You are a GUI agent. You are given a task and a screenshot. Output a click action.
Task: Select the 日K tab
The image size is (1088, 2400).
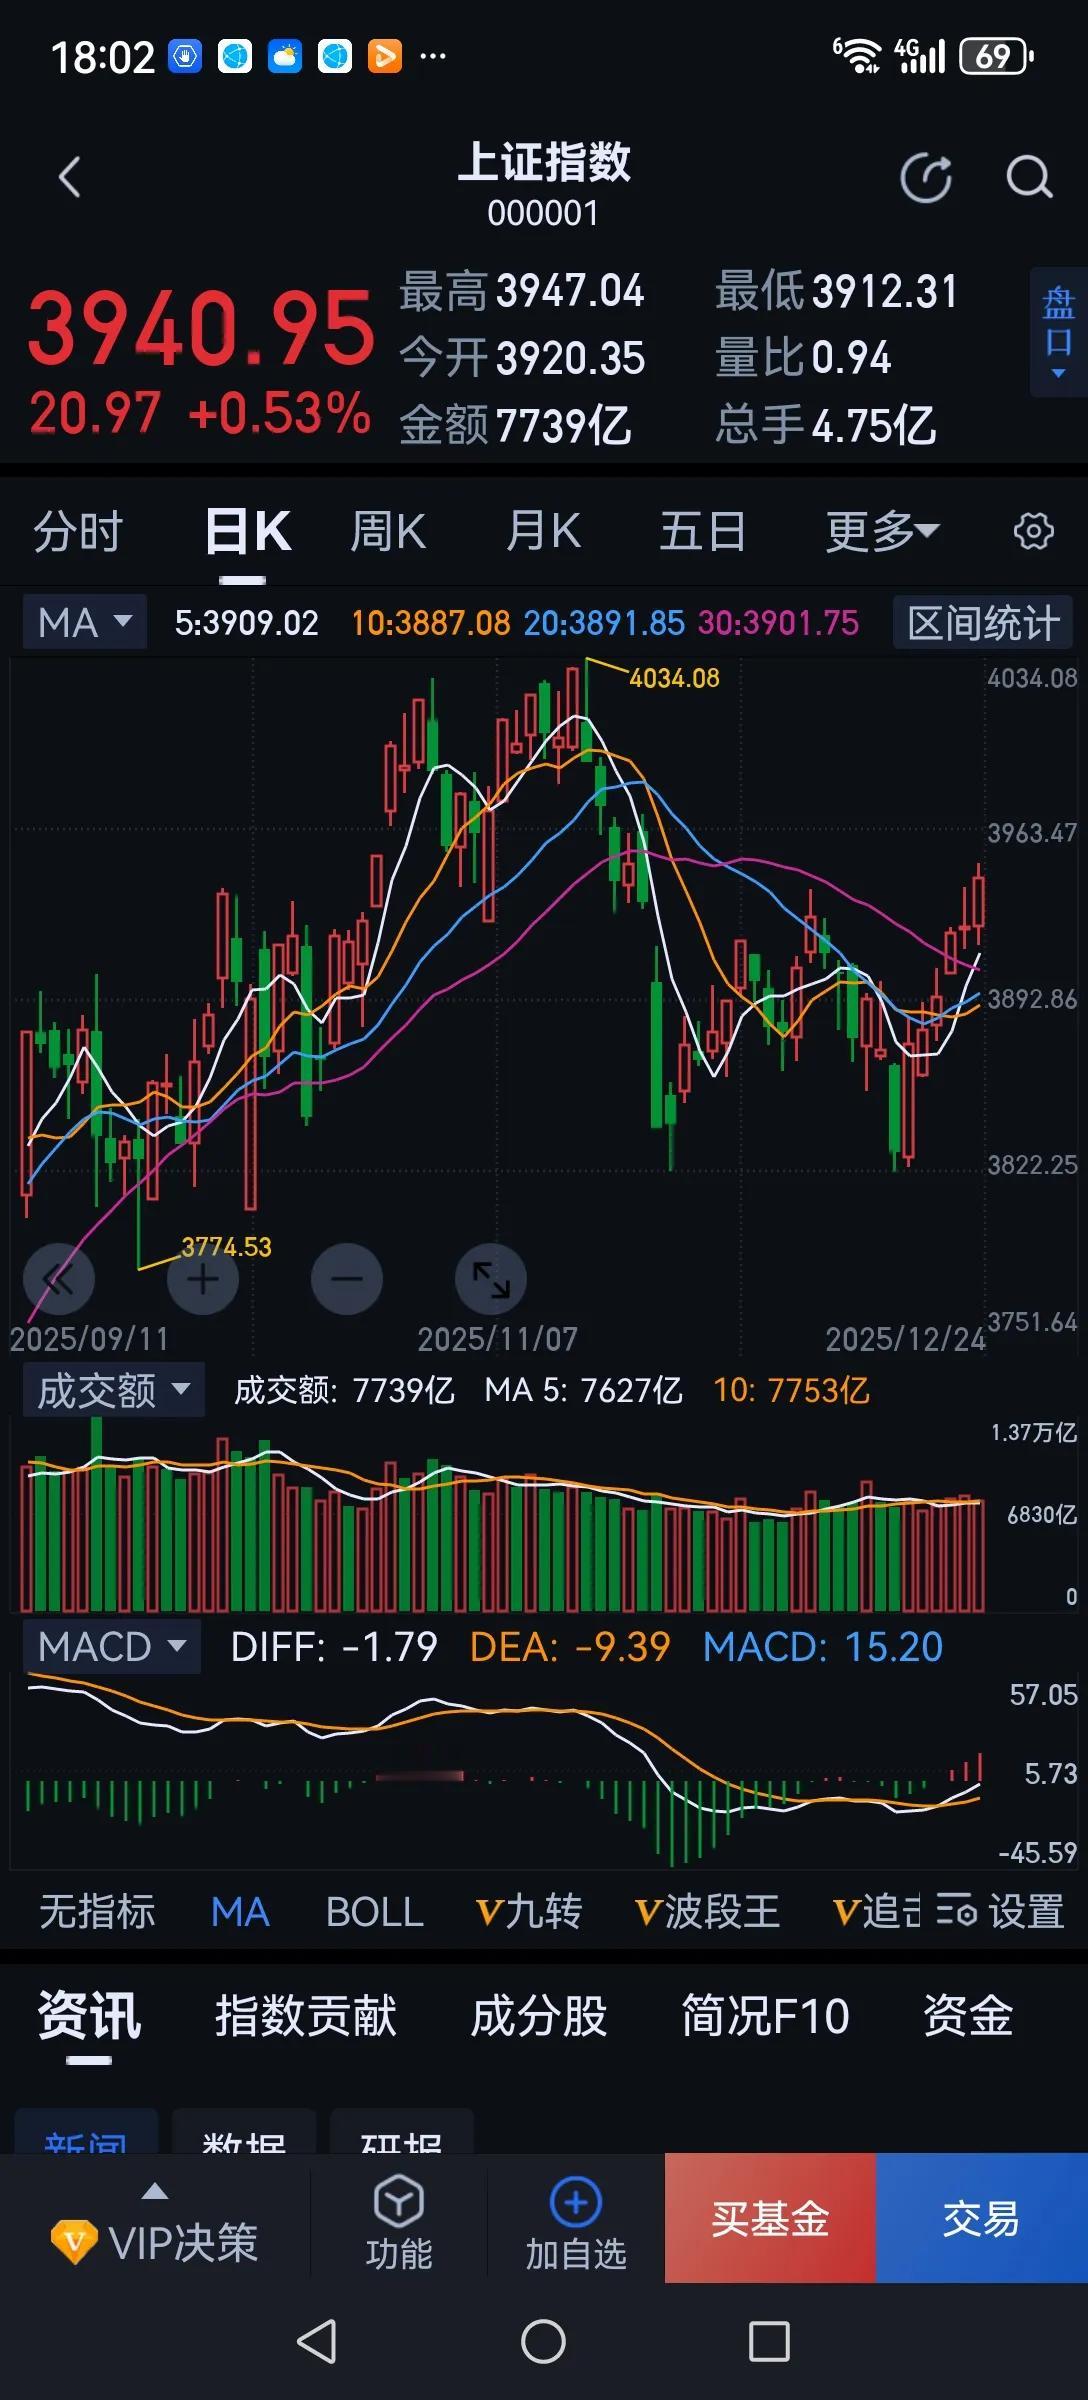(x=247, y=531)
